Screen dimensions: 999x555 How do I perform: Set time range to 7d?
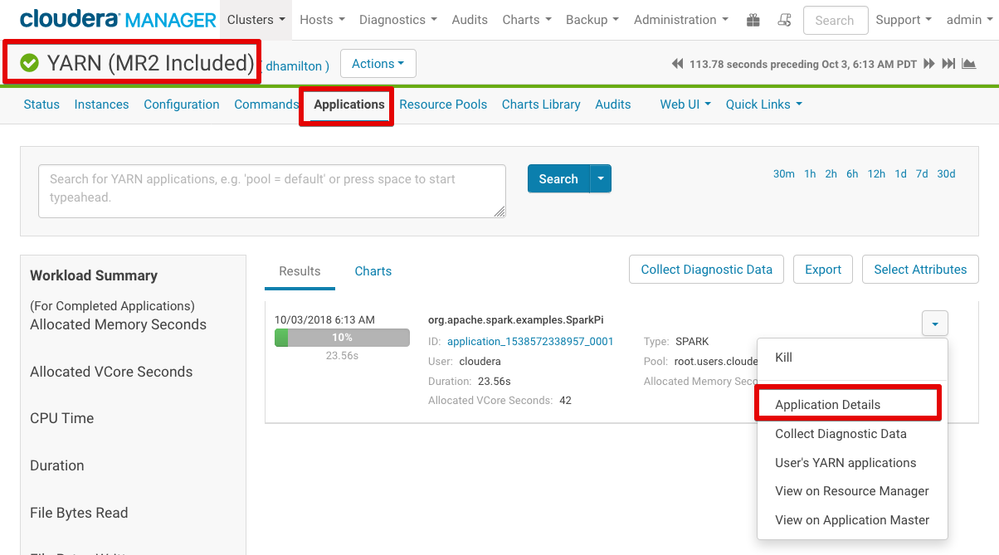[x=922, y=174]
